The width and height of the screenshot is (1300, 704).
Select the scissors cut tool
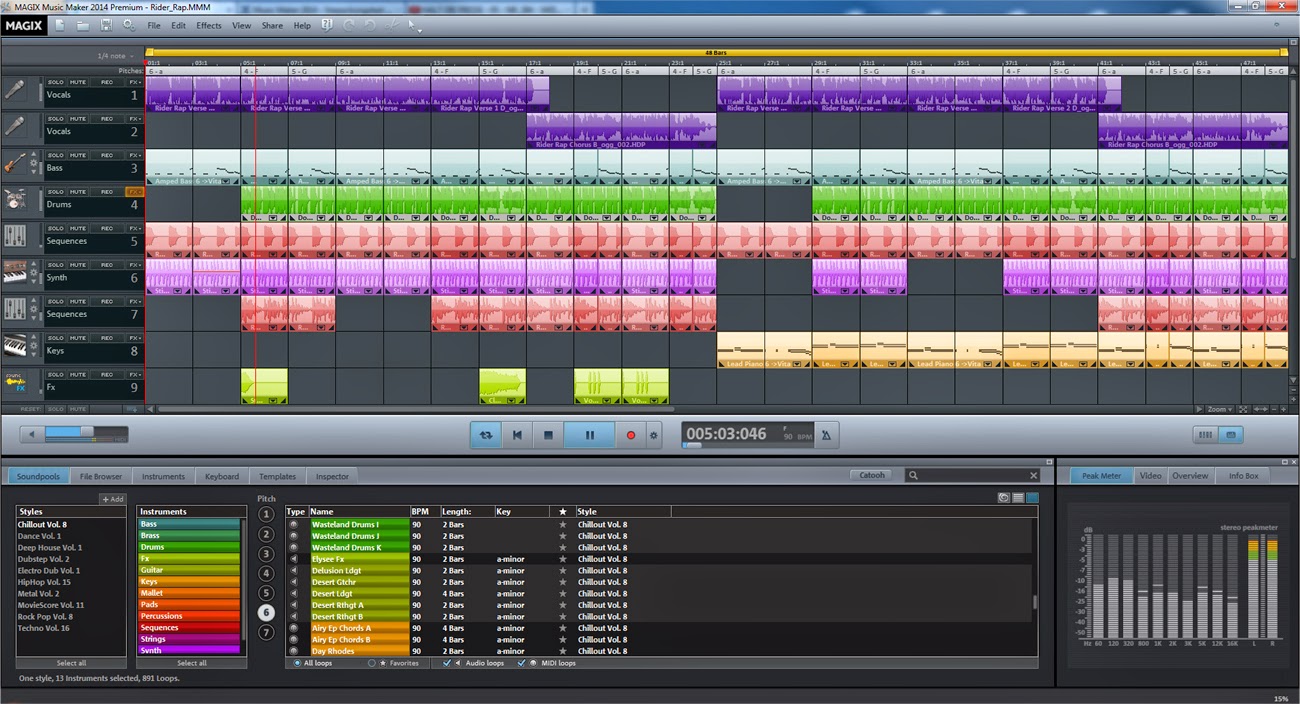click(392, 25)
